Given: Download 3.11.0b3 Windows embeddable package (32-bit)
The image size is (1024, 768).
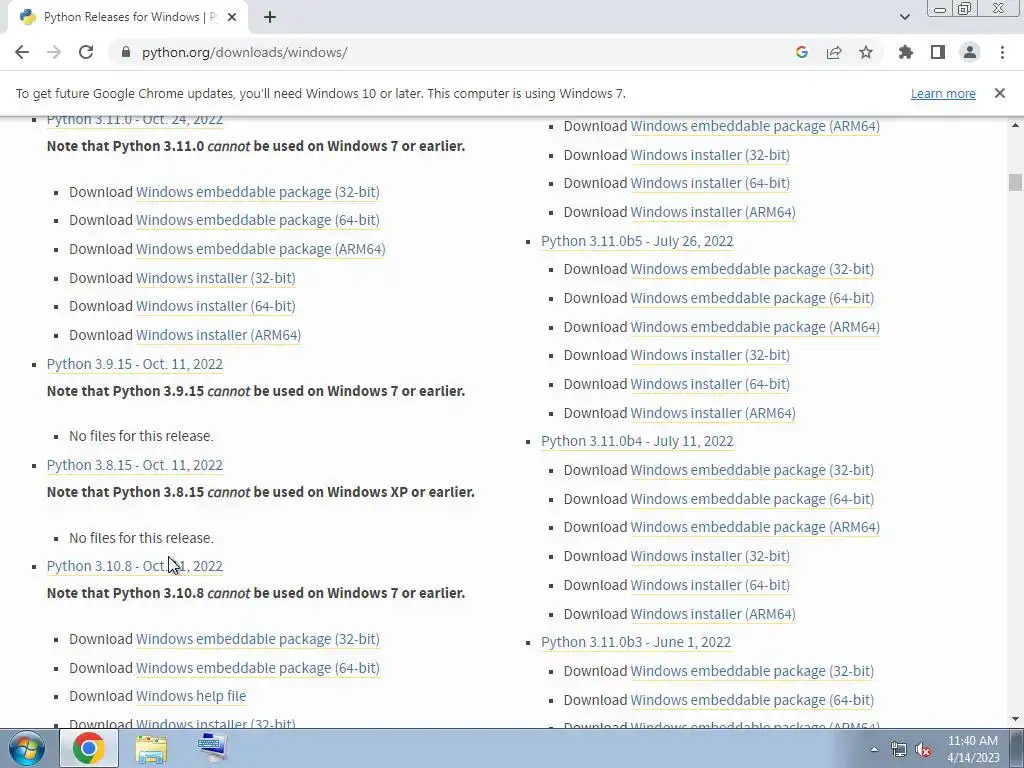Looking at the screenshot, I should coord(752,671).
